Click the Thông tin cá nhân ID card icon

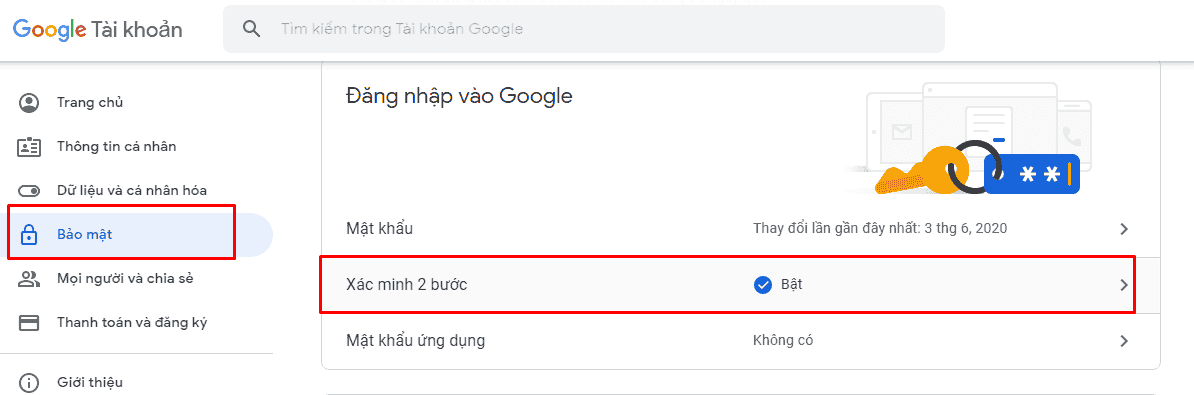[29, 147]
